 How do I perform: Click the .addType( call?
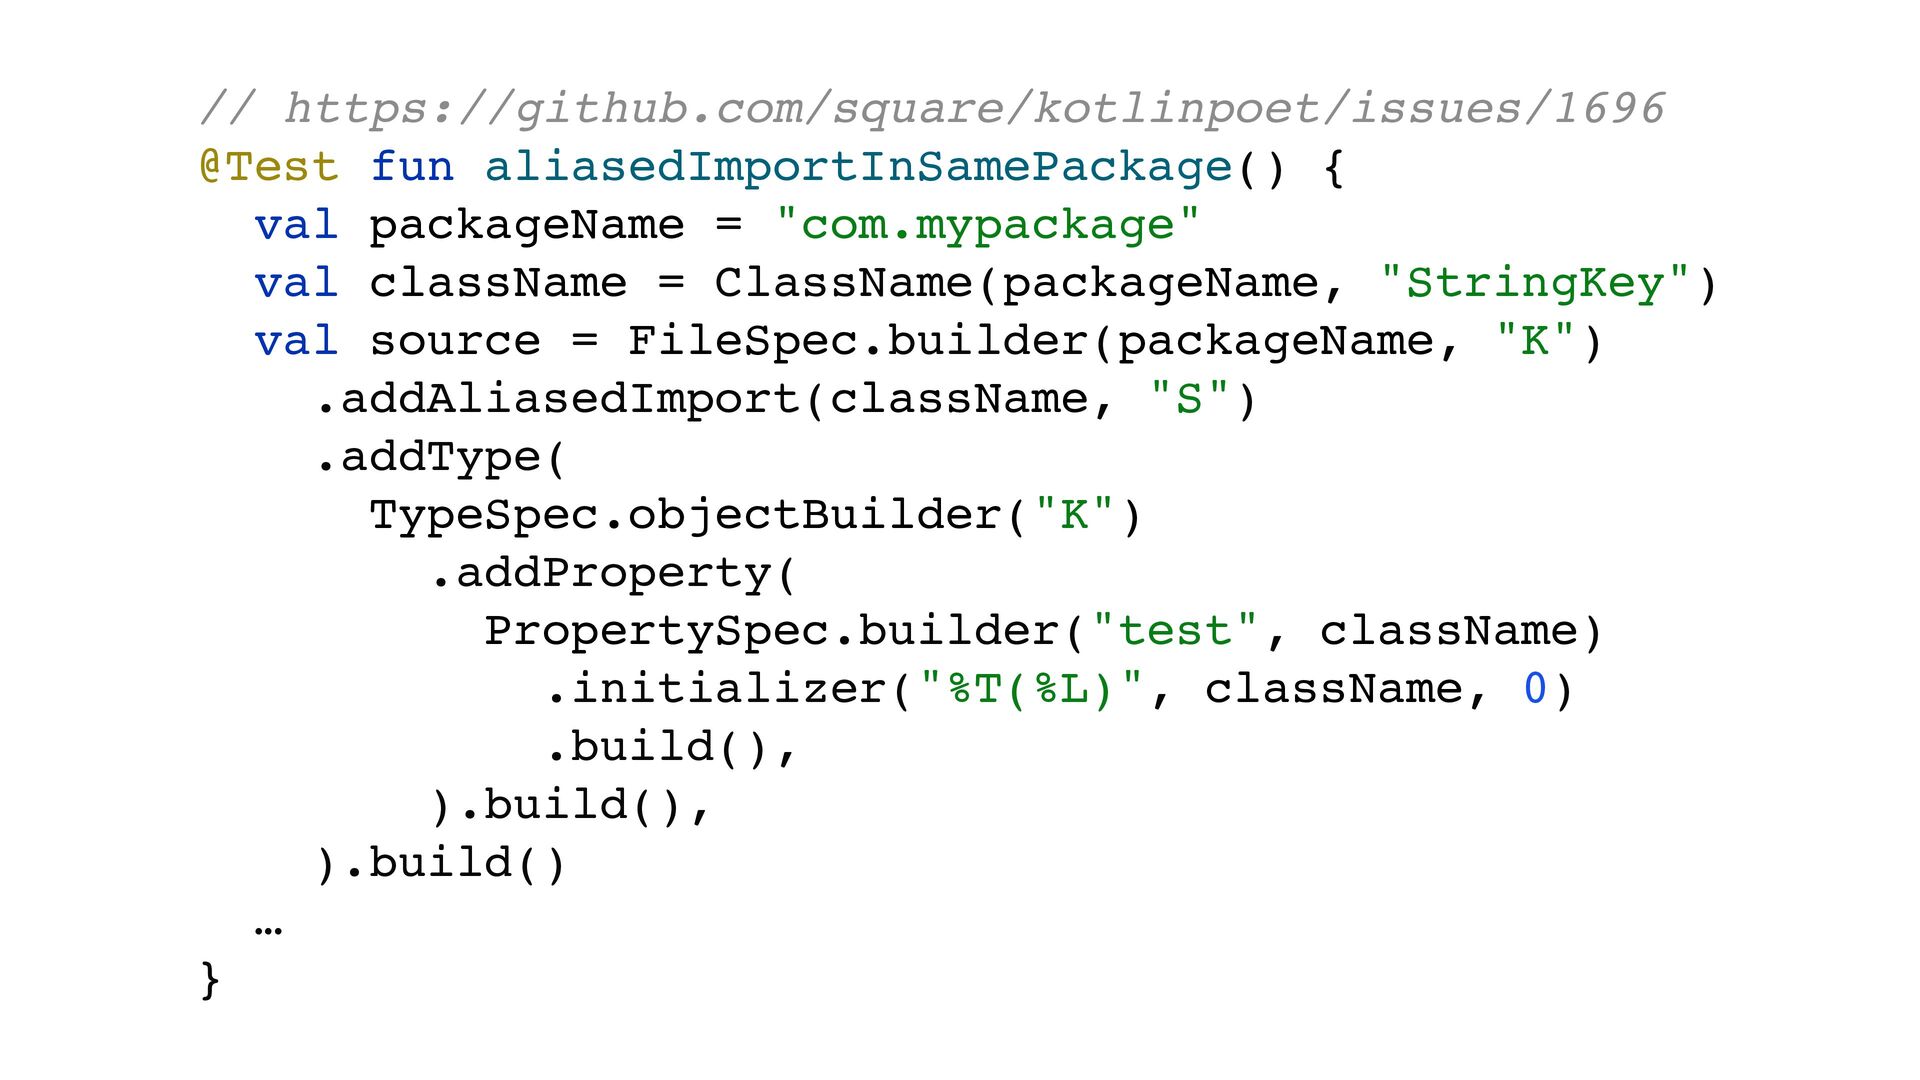click(x=441, y=457)
